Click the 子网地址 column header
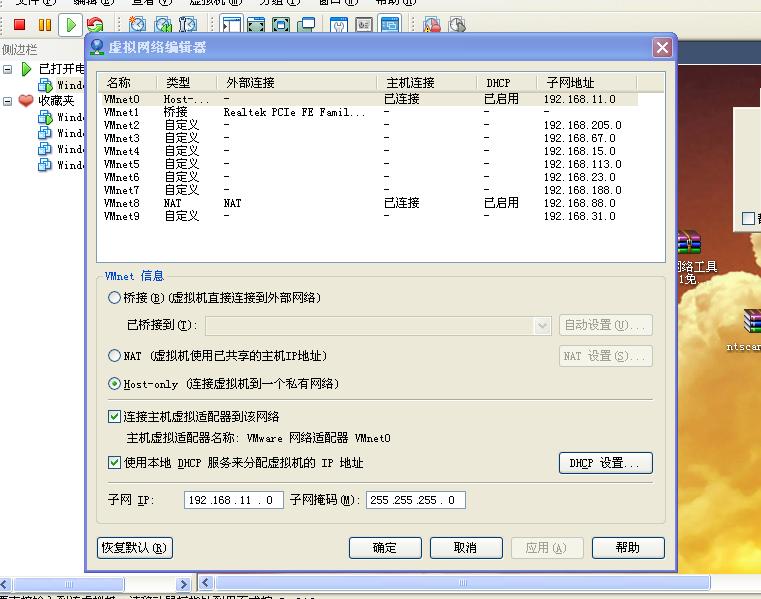761x599 pixels. 587,83
